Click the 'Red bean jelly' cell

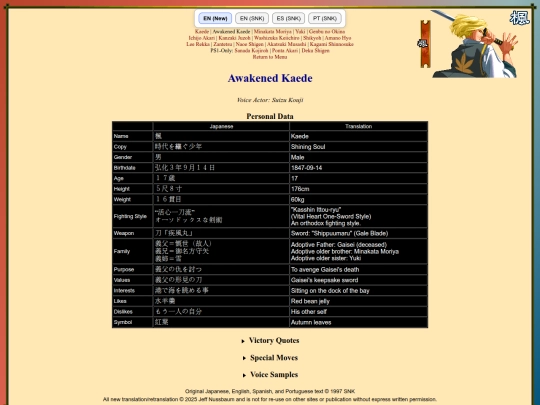coord(359,301)
